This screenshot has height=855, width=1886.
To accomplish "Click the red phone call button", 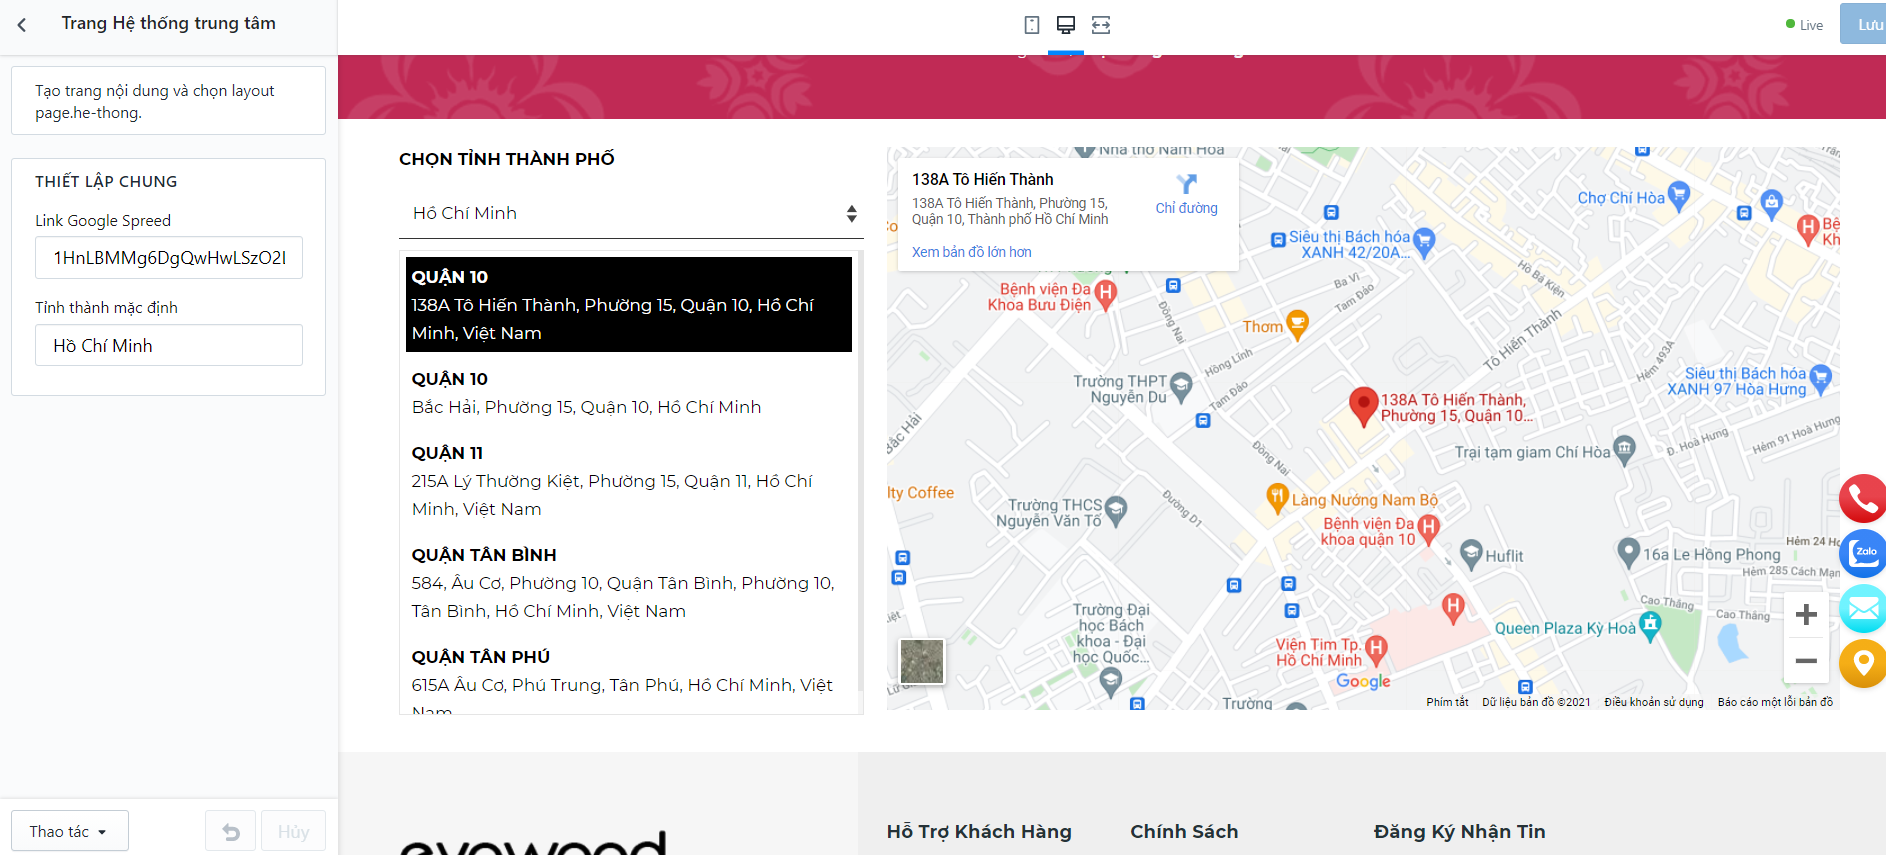I will (x=1863, y=498).
